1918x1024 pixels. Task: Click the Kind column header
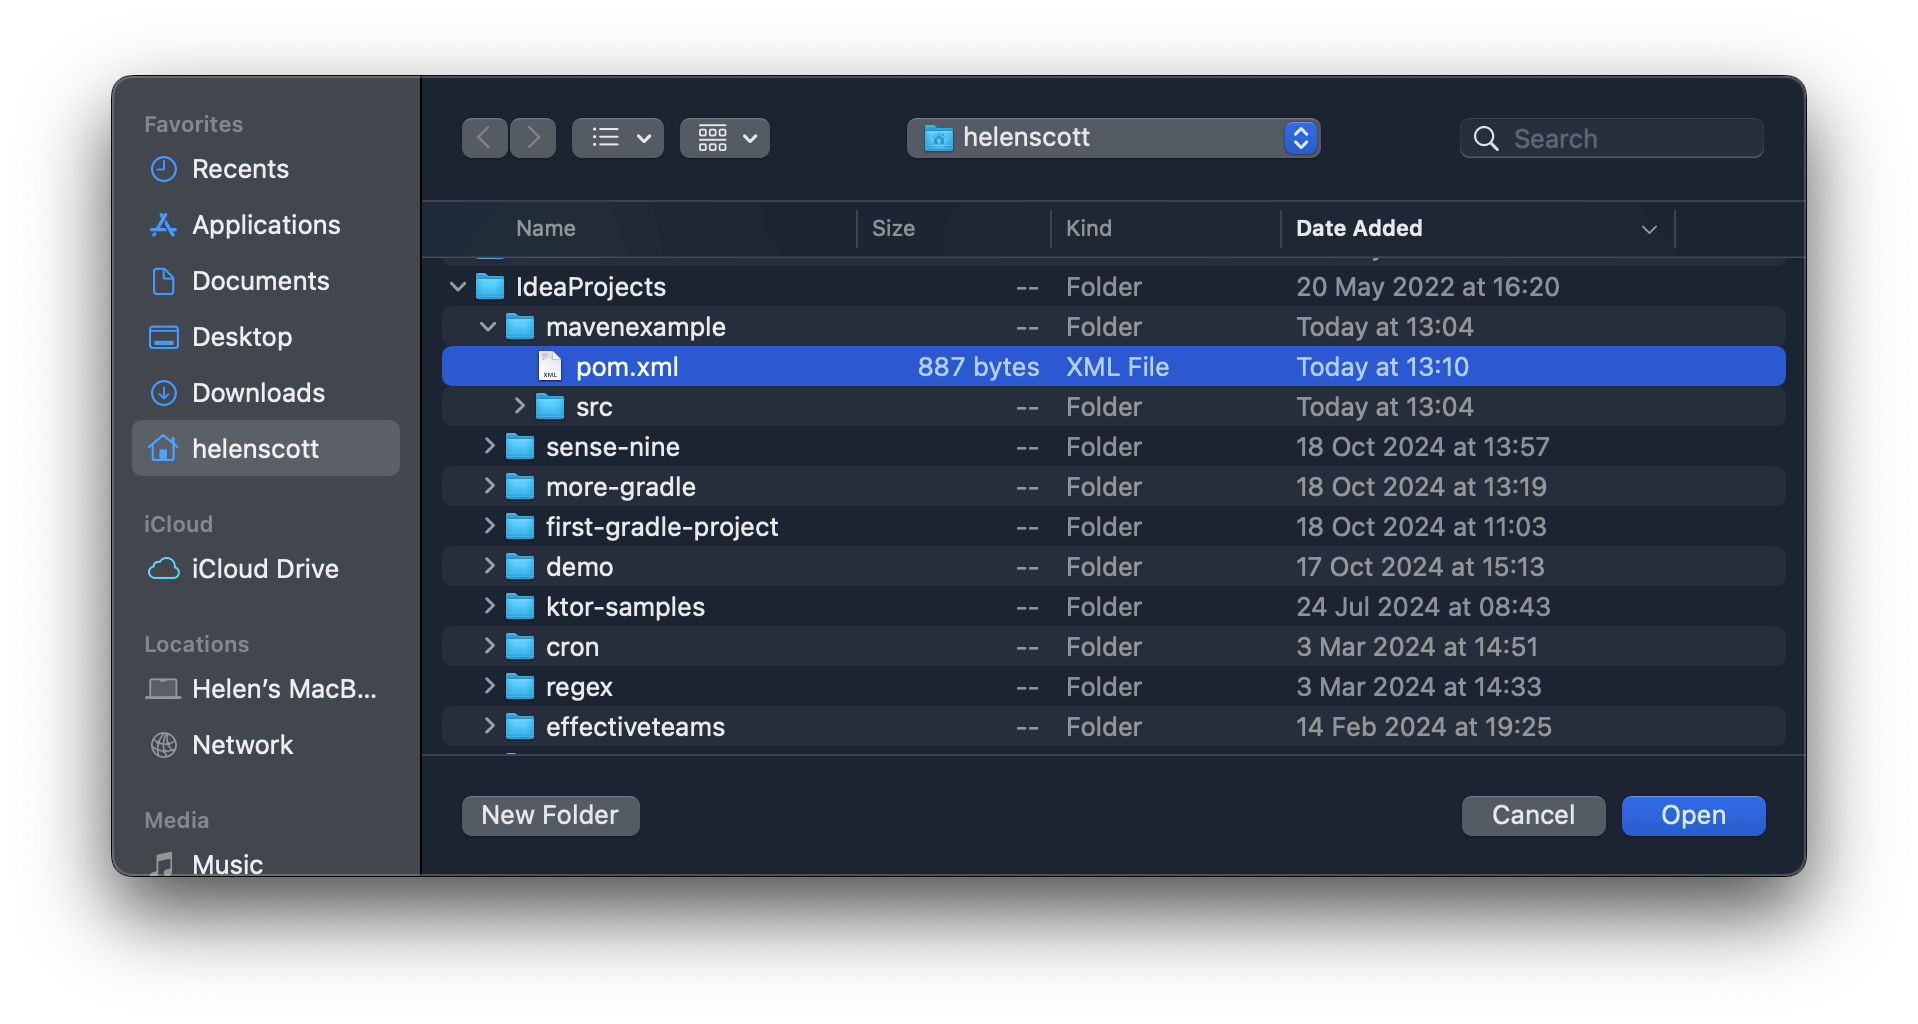point(1089,228)
